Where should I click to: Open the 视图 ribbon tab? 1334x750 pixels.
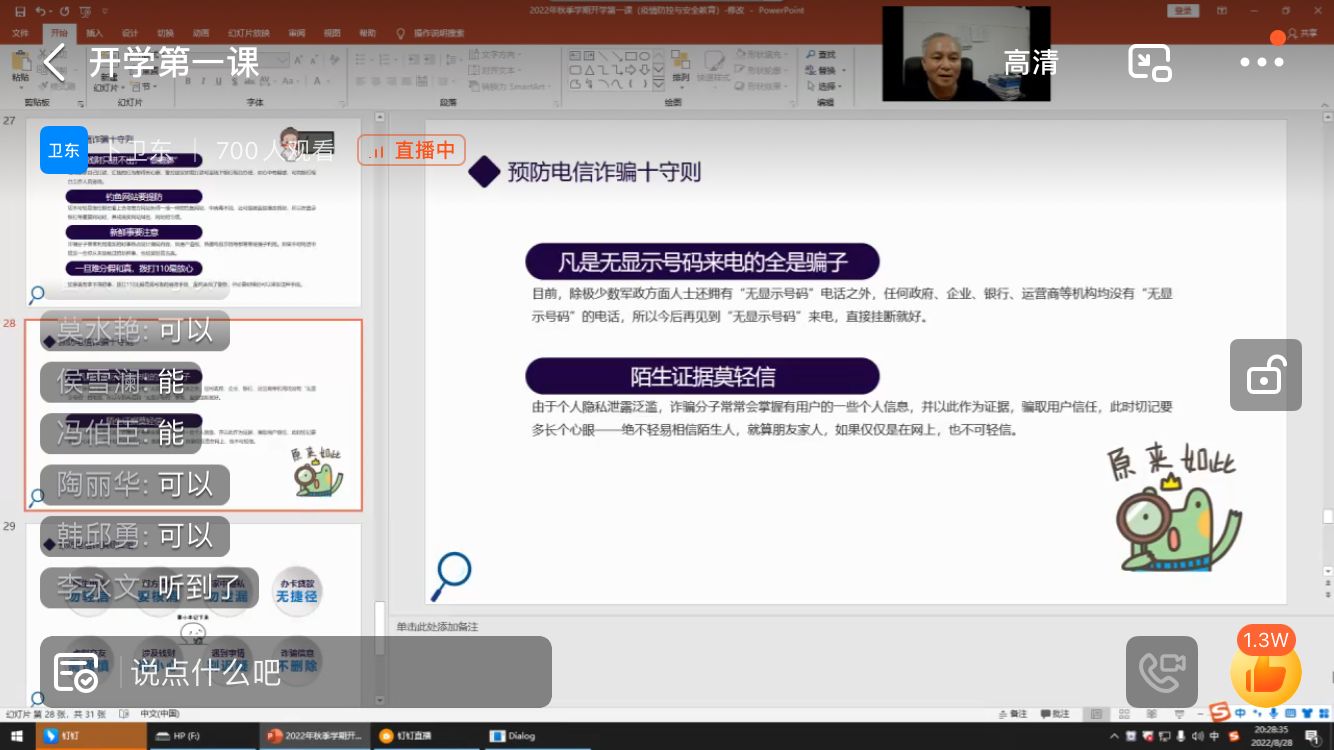(x=332, y=33)
